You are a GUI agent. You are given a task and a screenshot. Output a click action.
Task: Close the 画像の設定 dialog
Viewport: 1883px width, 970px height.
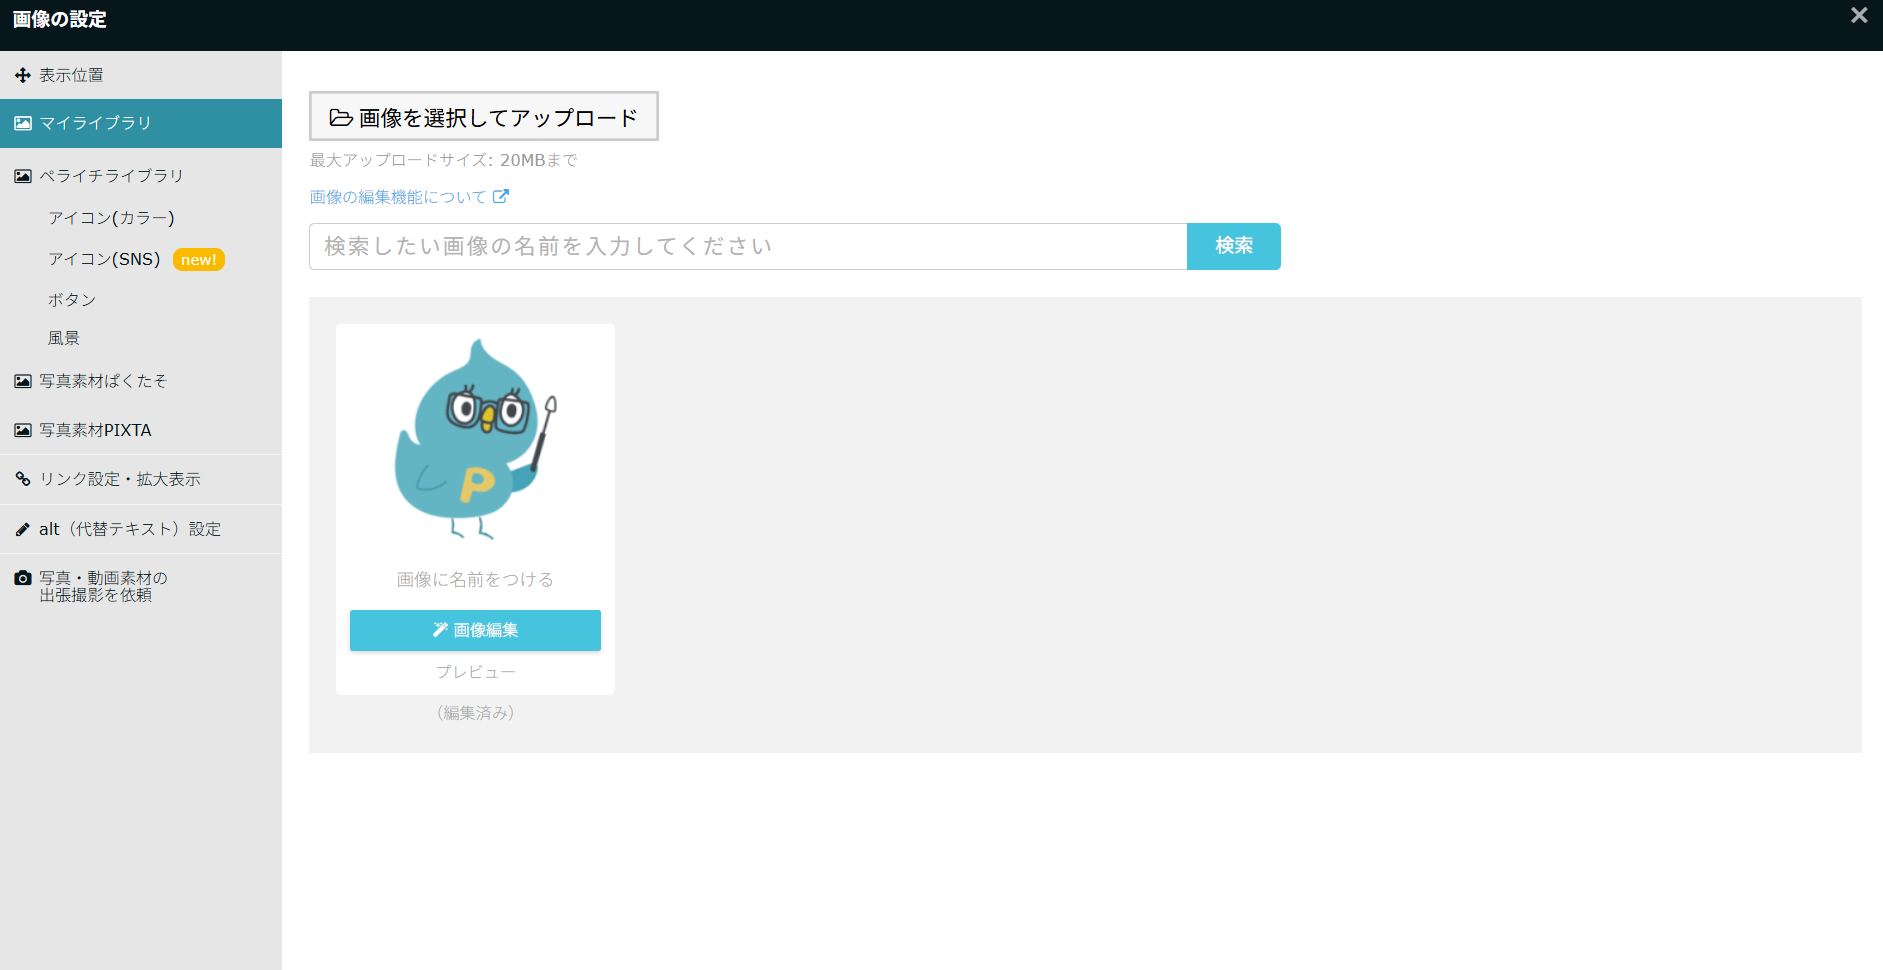(x=1859, y=15)
